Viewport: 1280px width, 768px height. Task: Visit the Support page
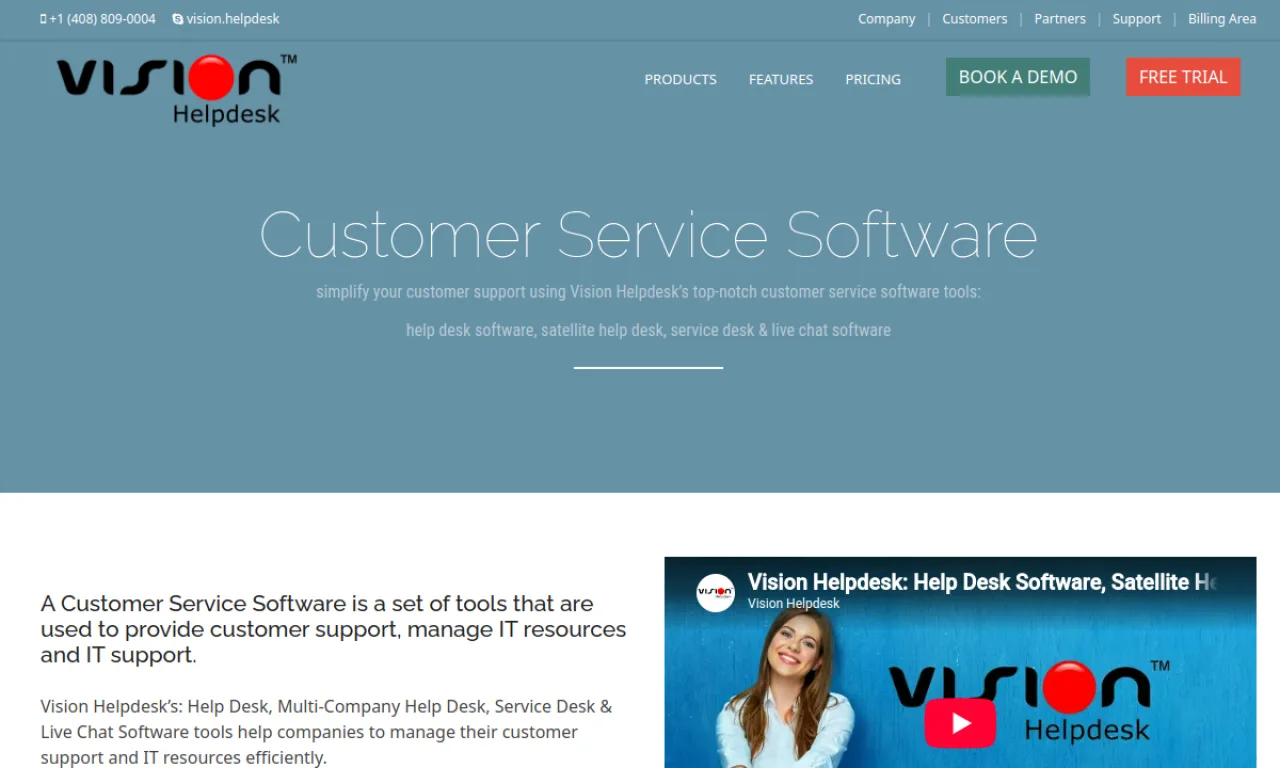[1137, 19]
